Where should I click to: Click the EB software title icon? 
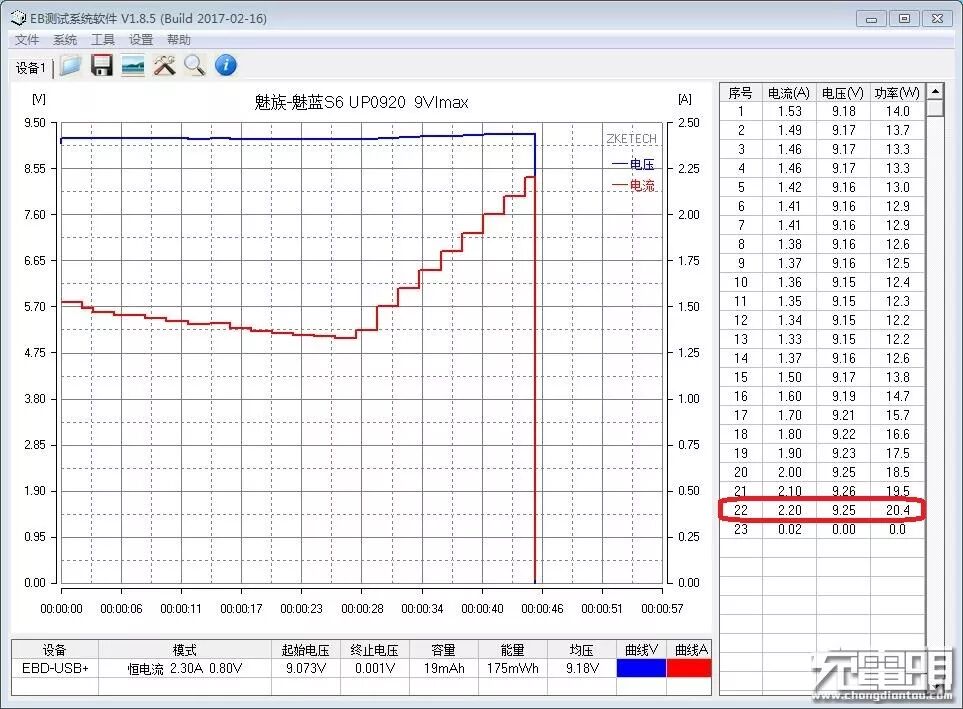click(18, 18)
